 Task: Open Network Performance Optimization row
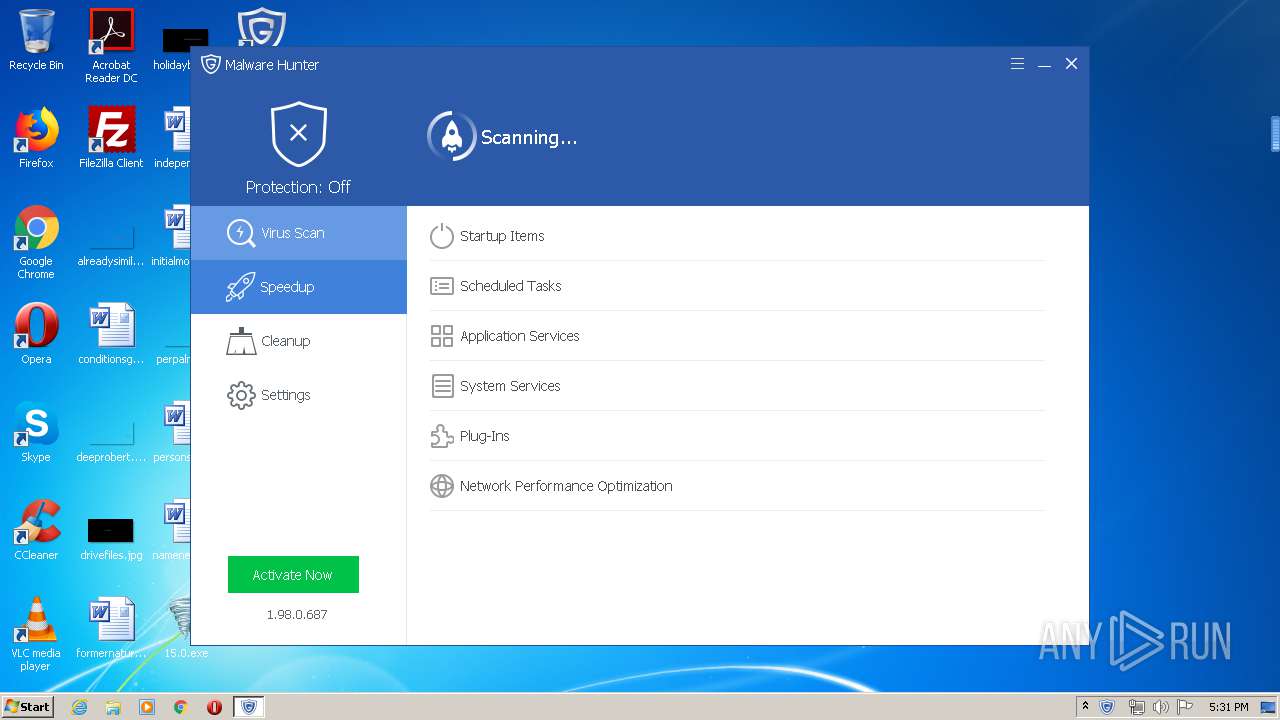[x=737, y=486]
